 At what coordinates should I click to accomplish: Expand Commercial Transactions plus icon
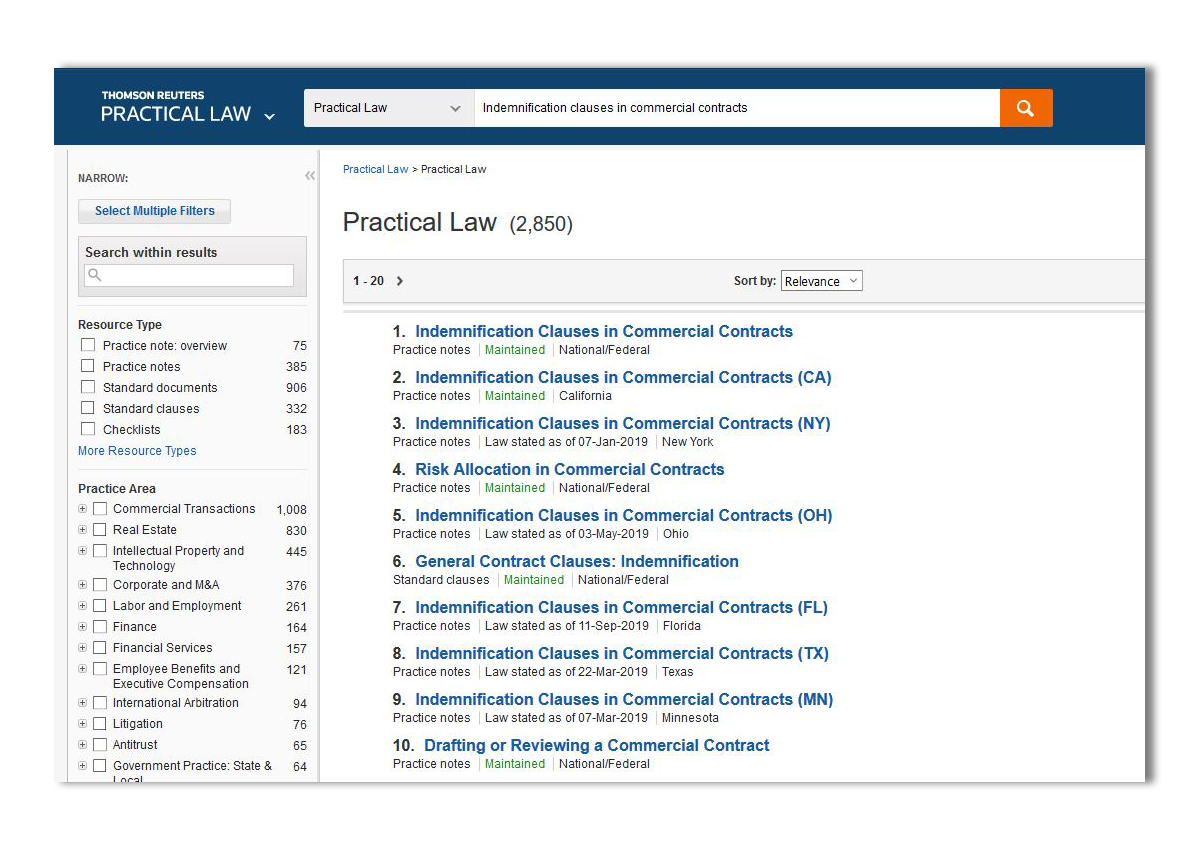83,509
